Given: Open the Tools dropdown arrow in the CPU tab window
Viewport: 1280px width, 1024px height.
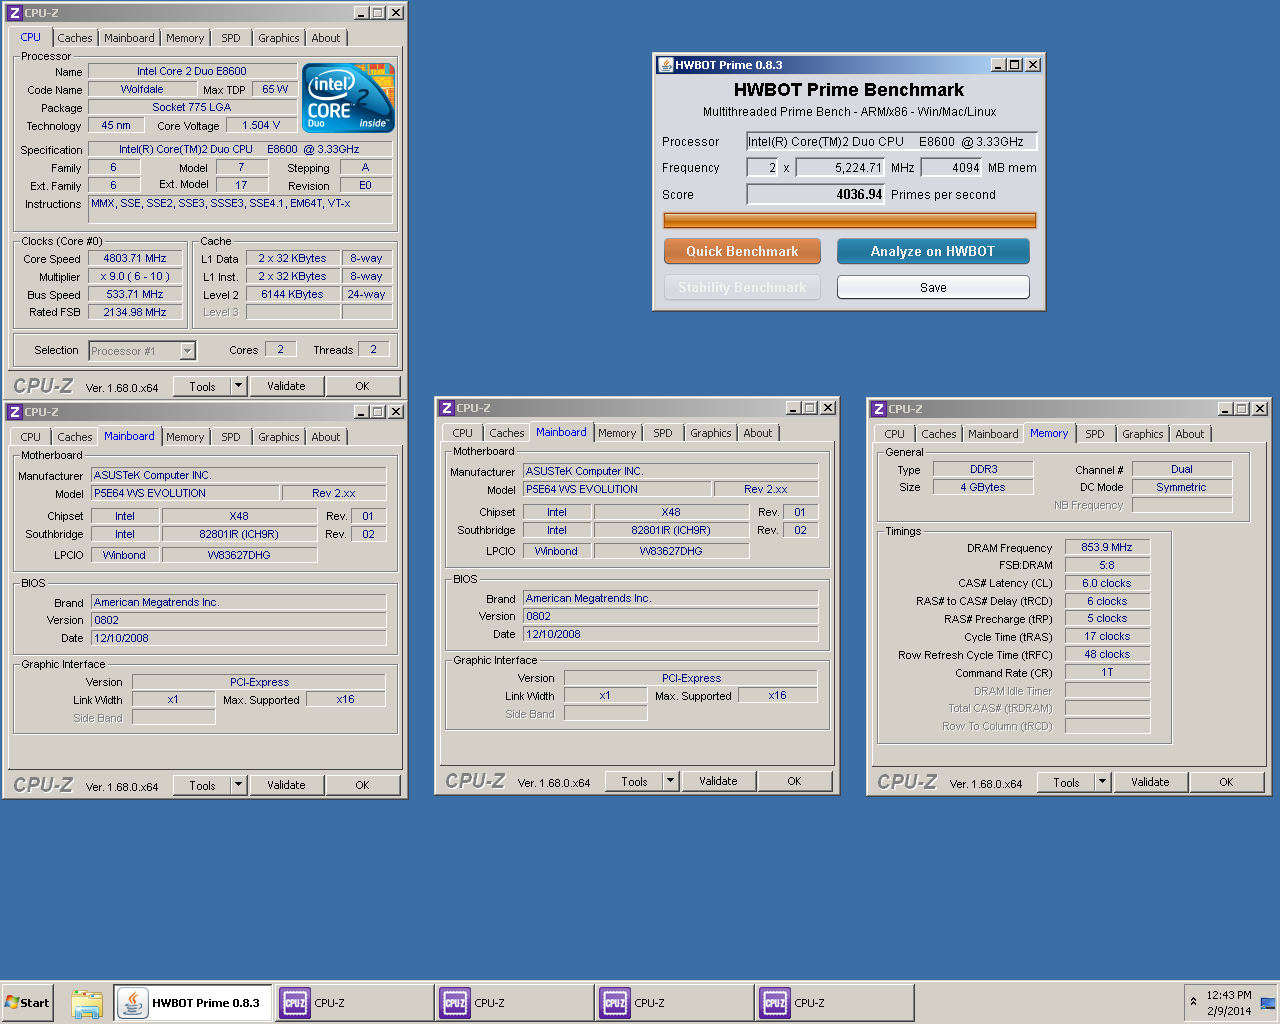Looking at the screenshot, I should pos(238,386).
